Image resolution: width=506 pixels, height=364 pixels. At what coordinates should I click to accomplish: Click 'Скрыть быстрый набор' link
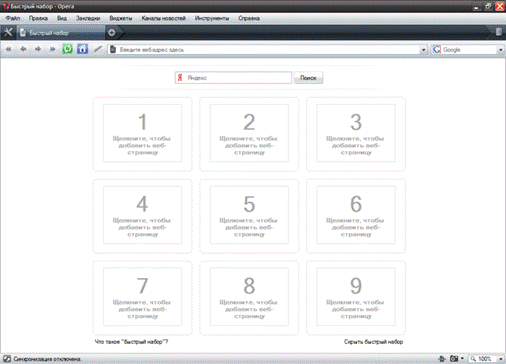pyautogui.click(x=373, y=342)
